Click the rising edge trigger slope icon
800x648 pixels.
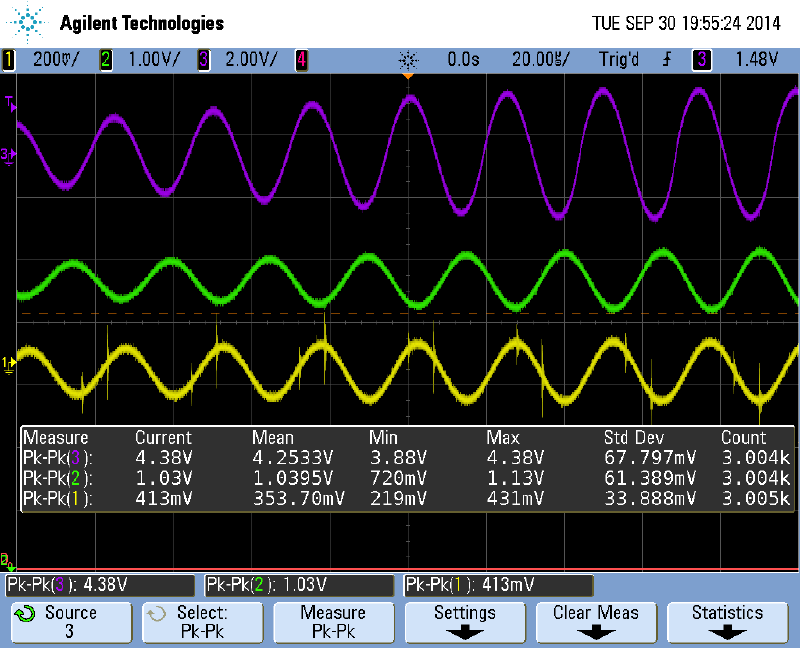tap(665, 60)
